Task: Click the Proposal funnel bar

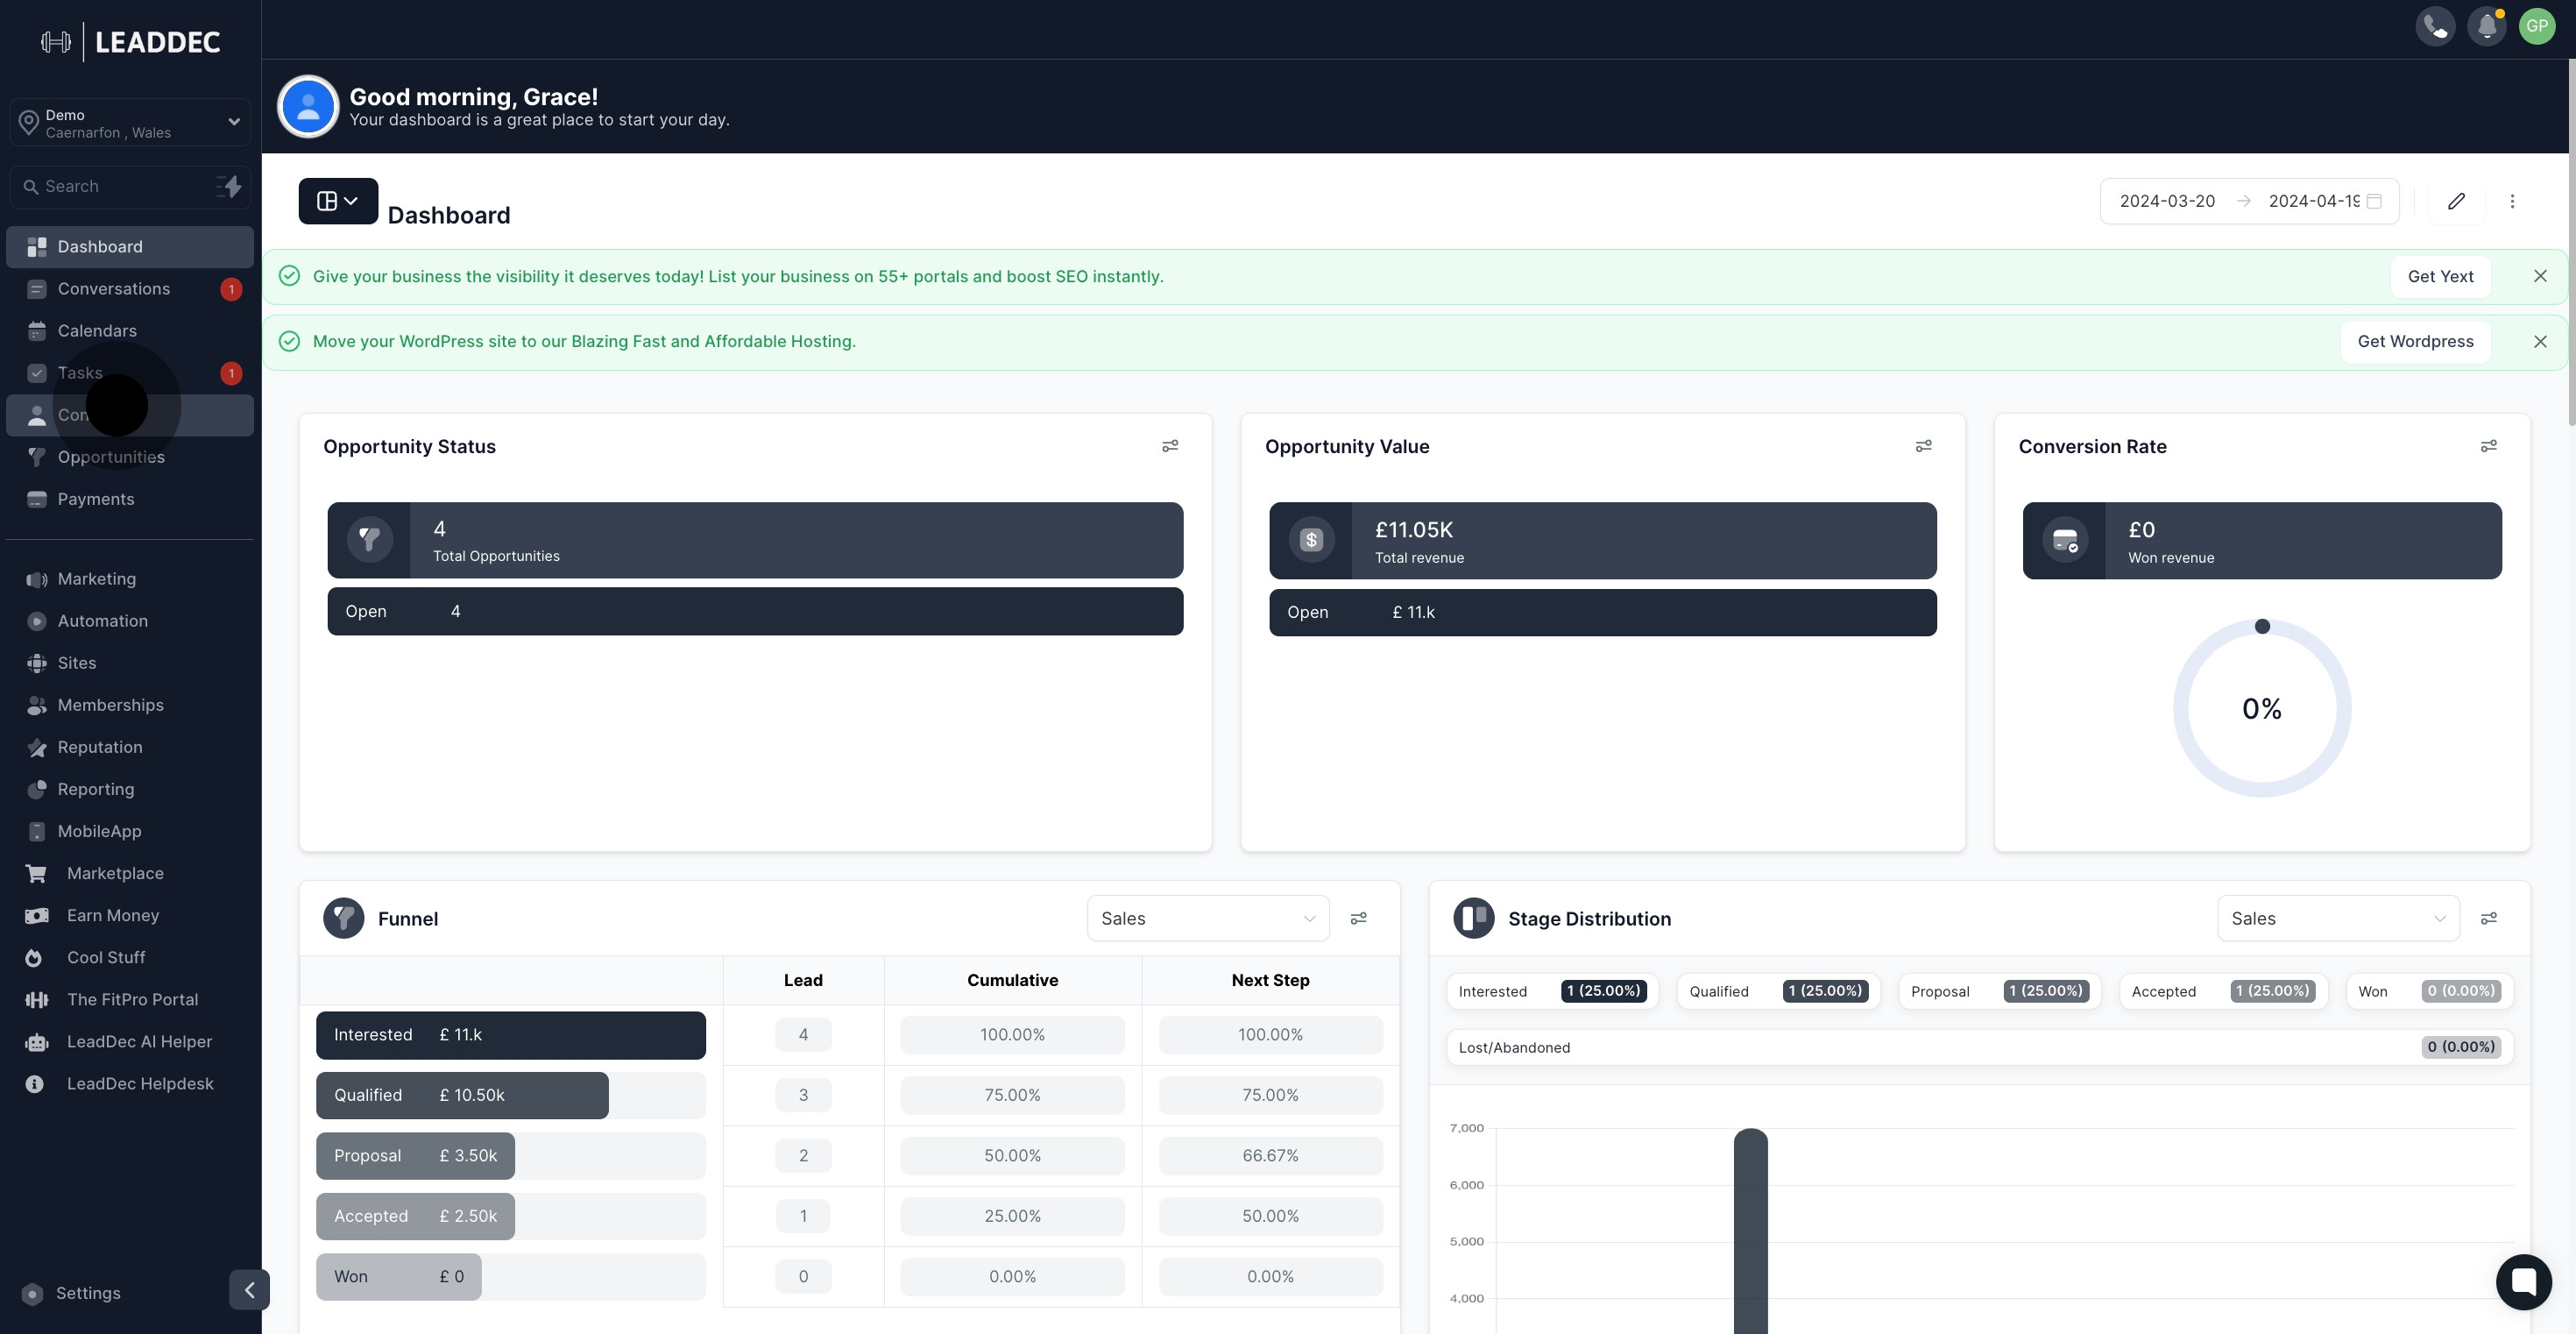Action: point(415,1156)
